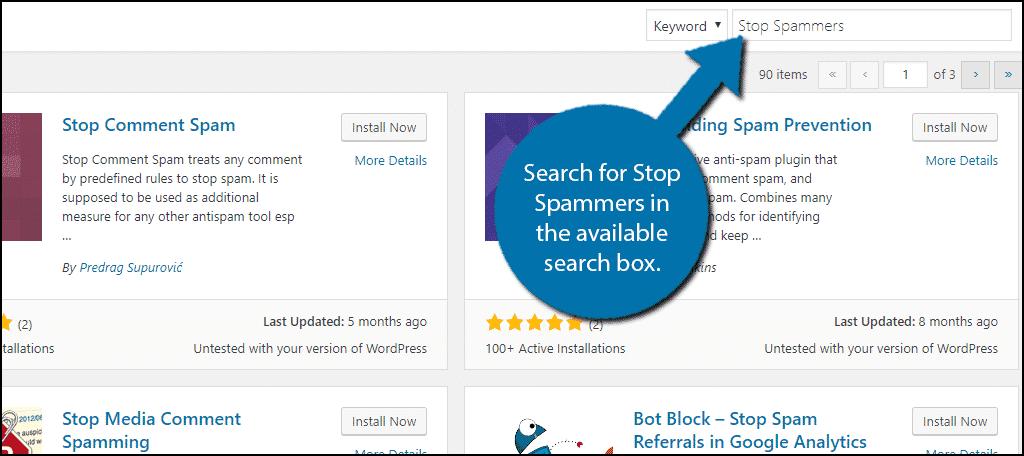Click the 90 items count text
Viewport: 1024px width, 456px height.
pyautogui.click(x=783, y=74)
